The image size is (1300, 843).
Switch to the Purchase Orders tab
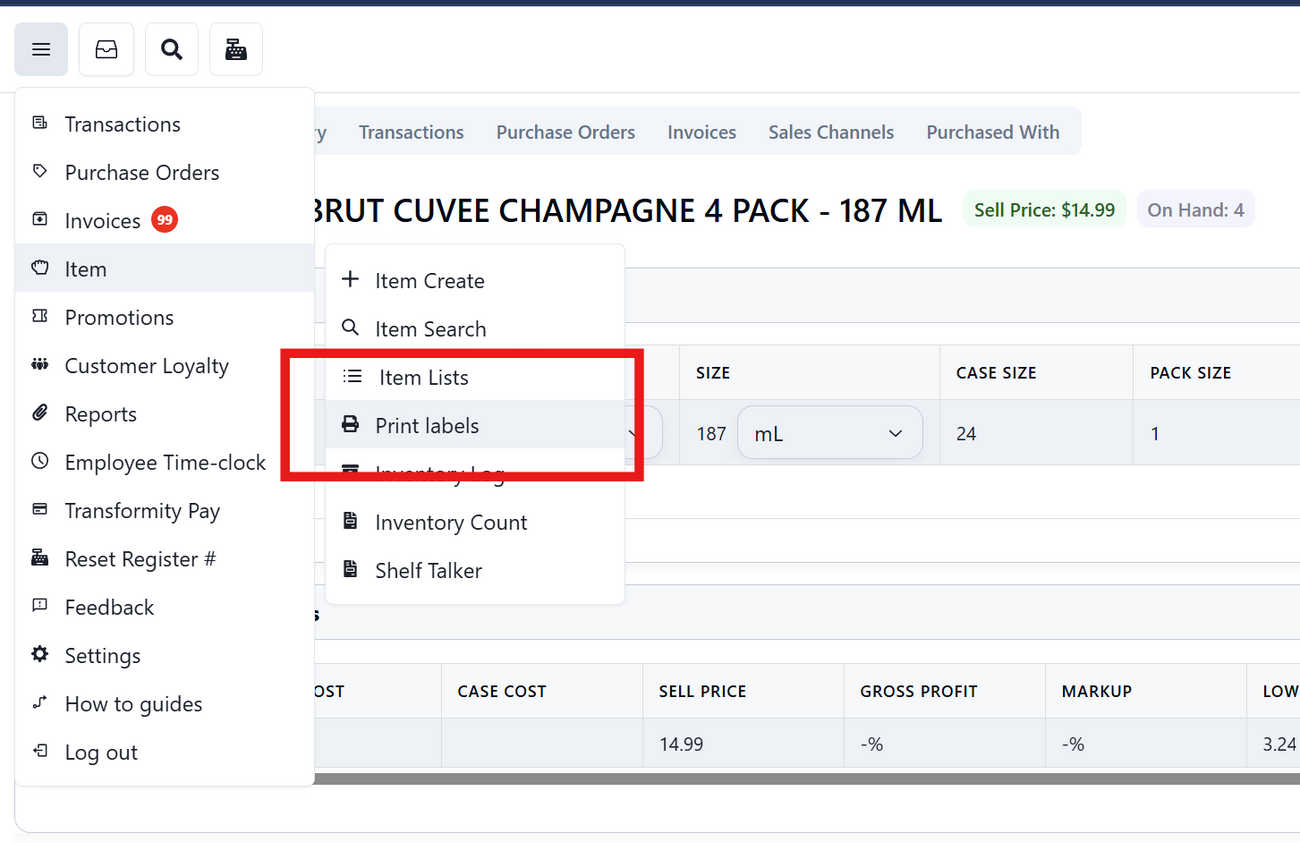coord(565,132)
